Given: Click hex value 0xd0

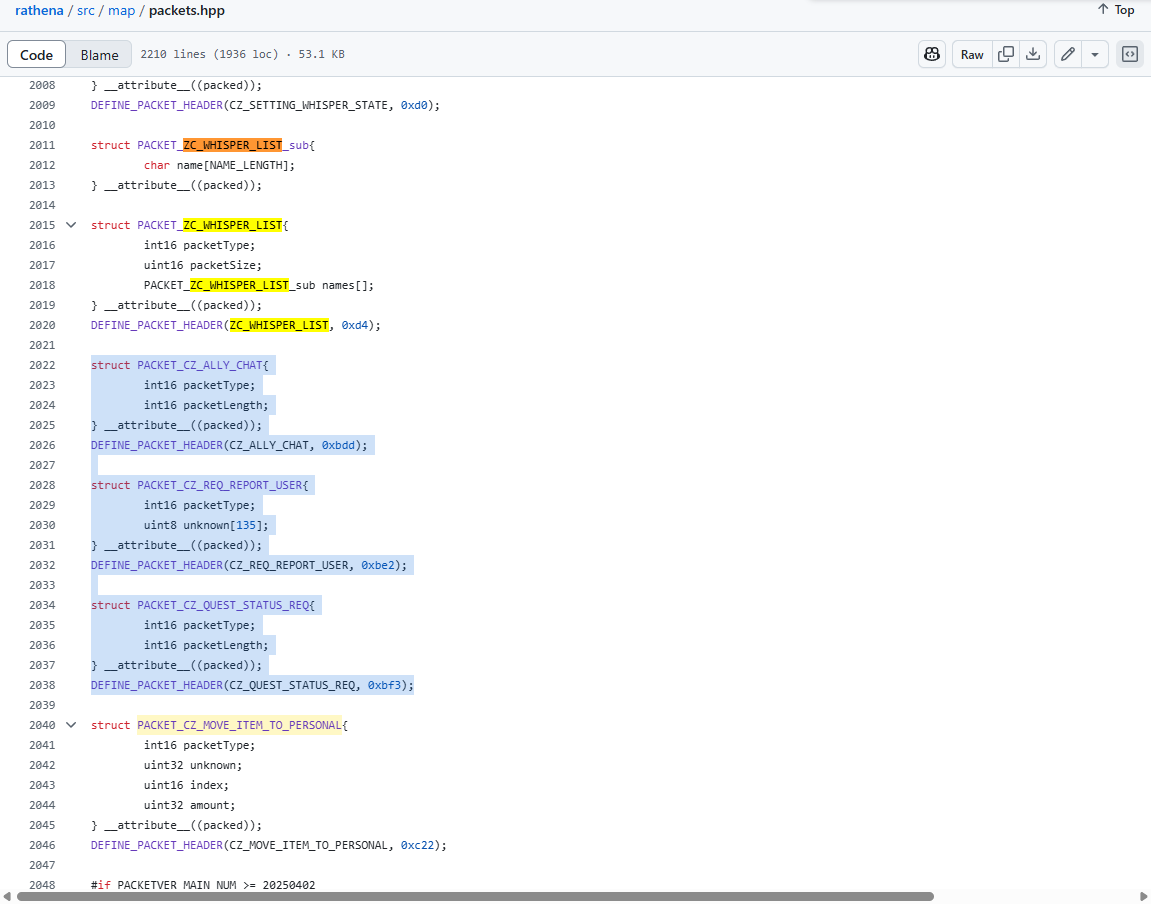Looking at the screenshot, I should pos(414,106).
